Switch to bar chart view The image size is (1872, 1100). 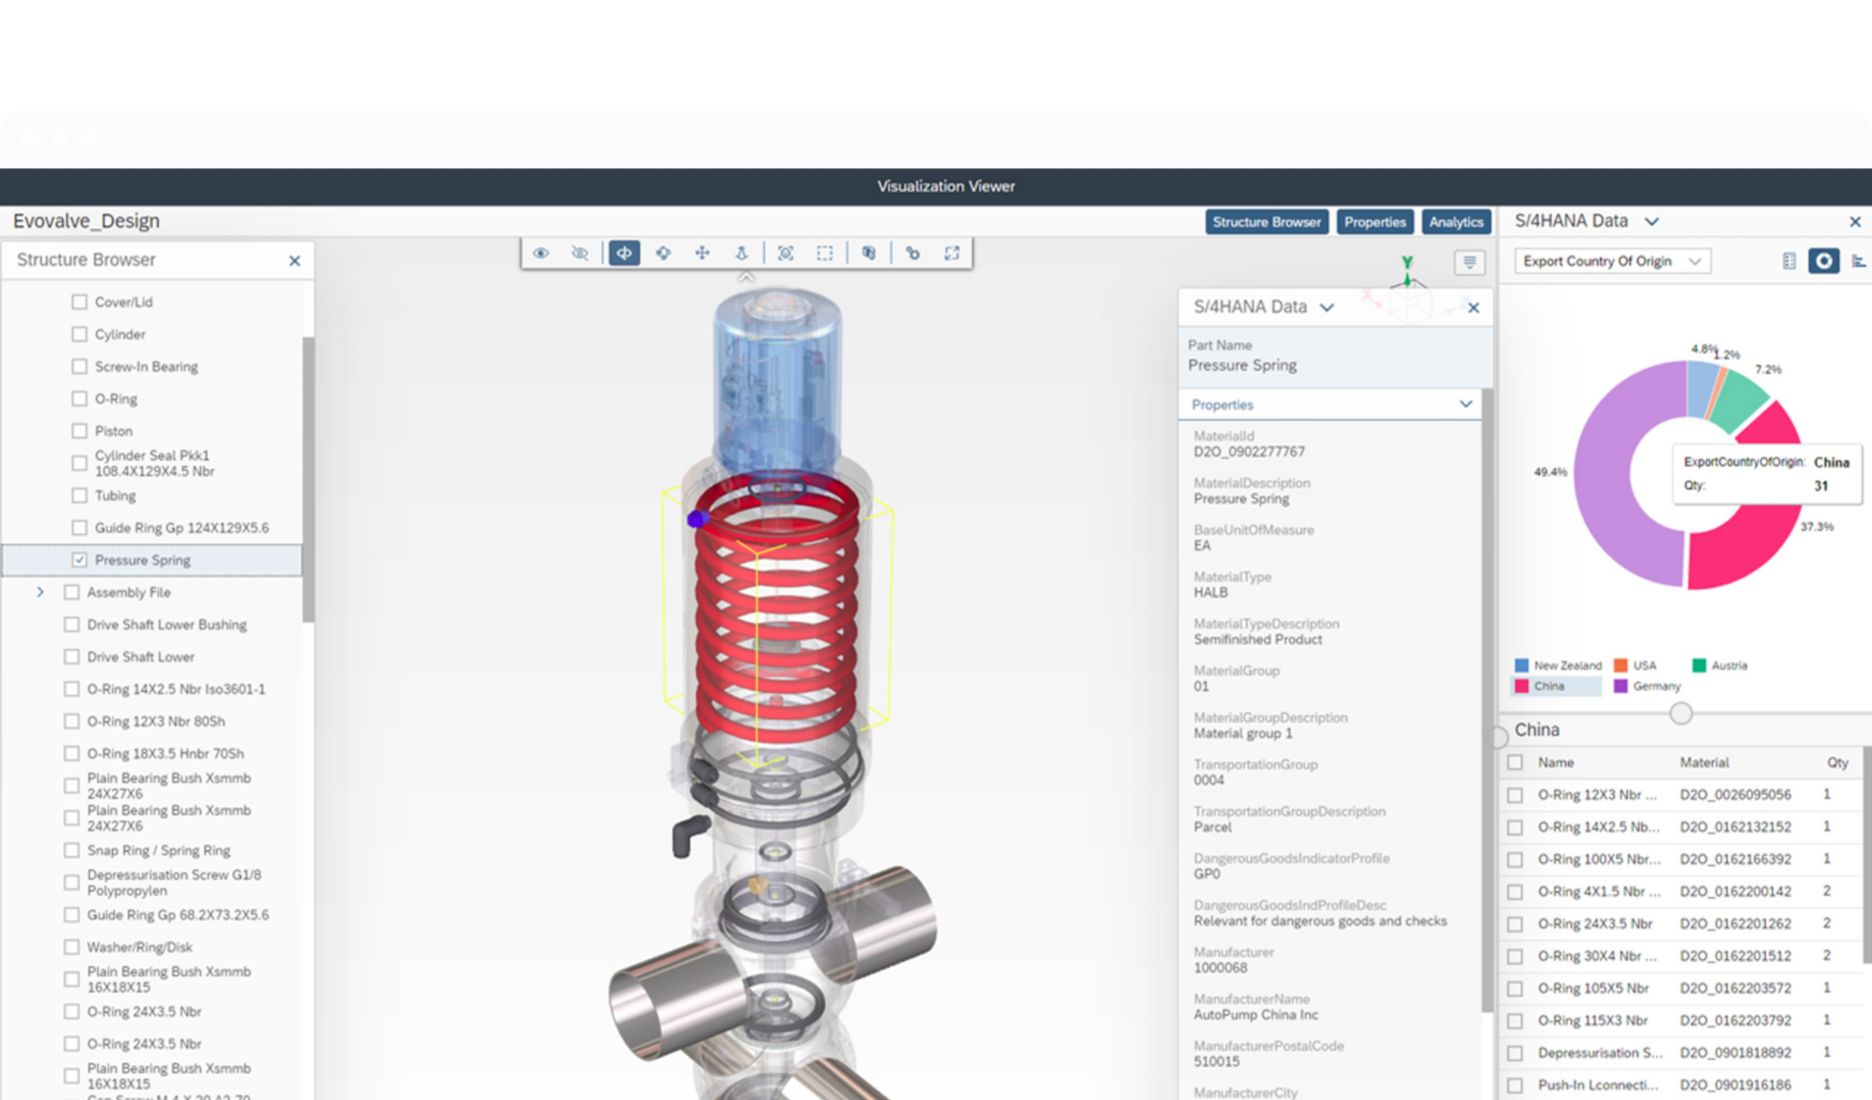1857,261
